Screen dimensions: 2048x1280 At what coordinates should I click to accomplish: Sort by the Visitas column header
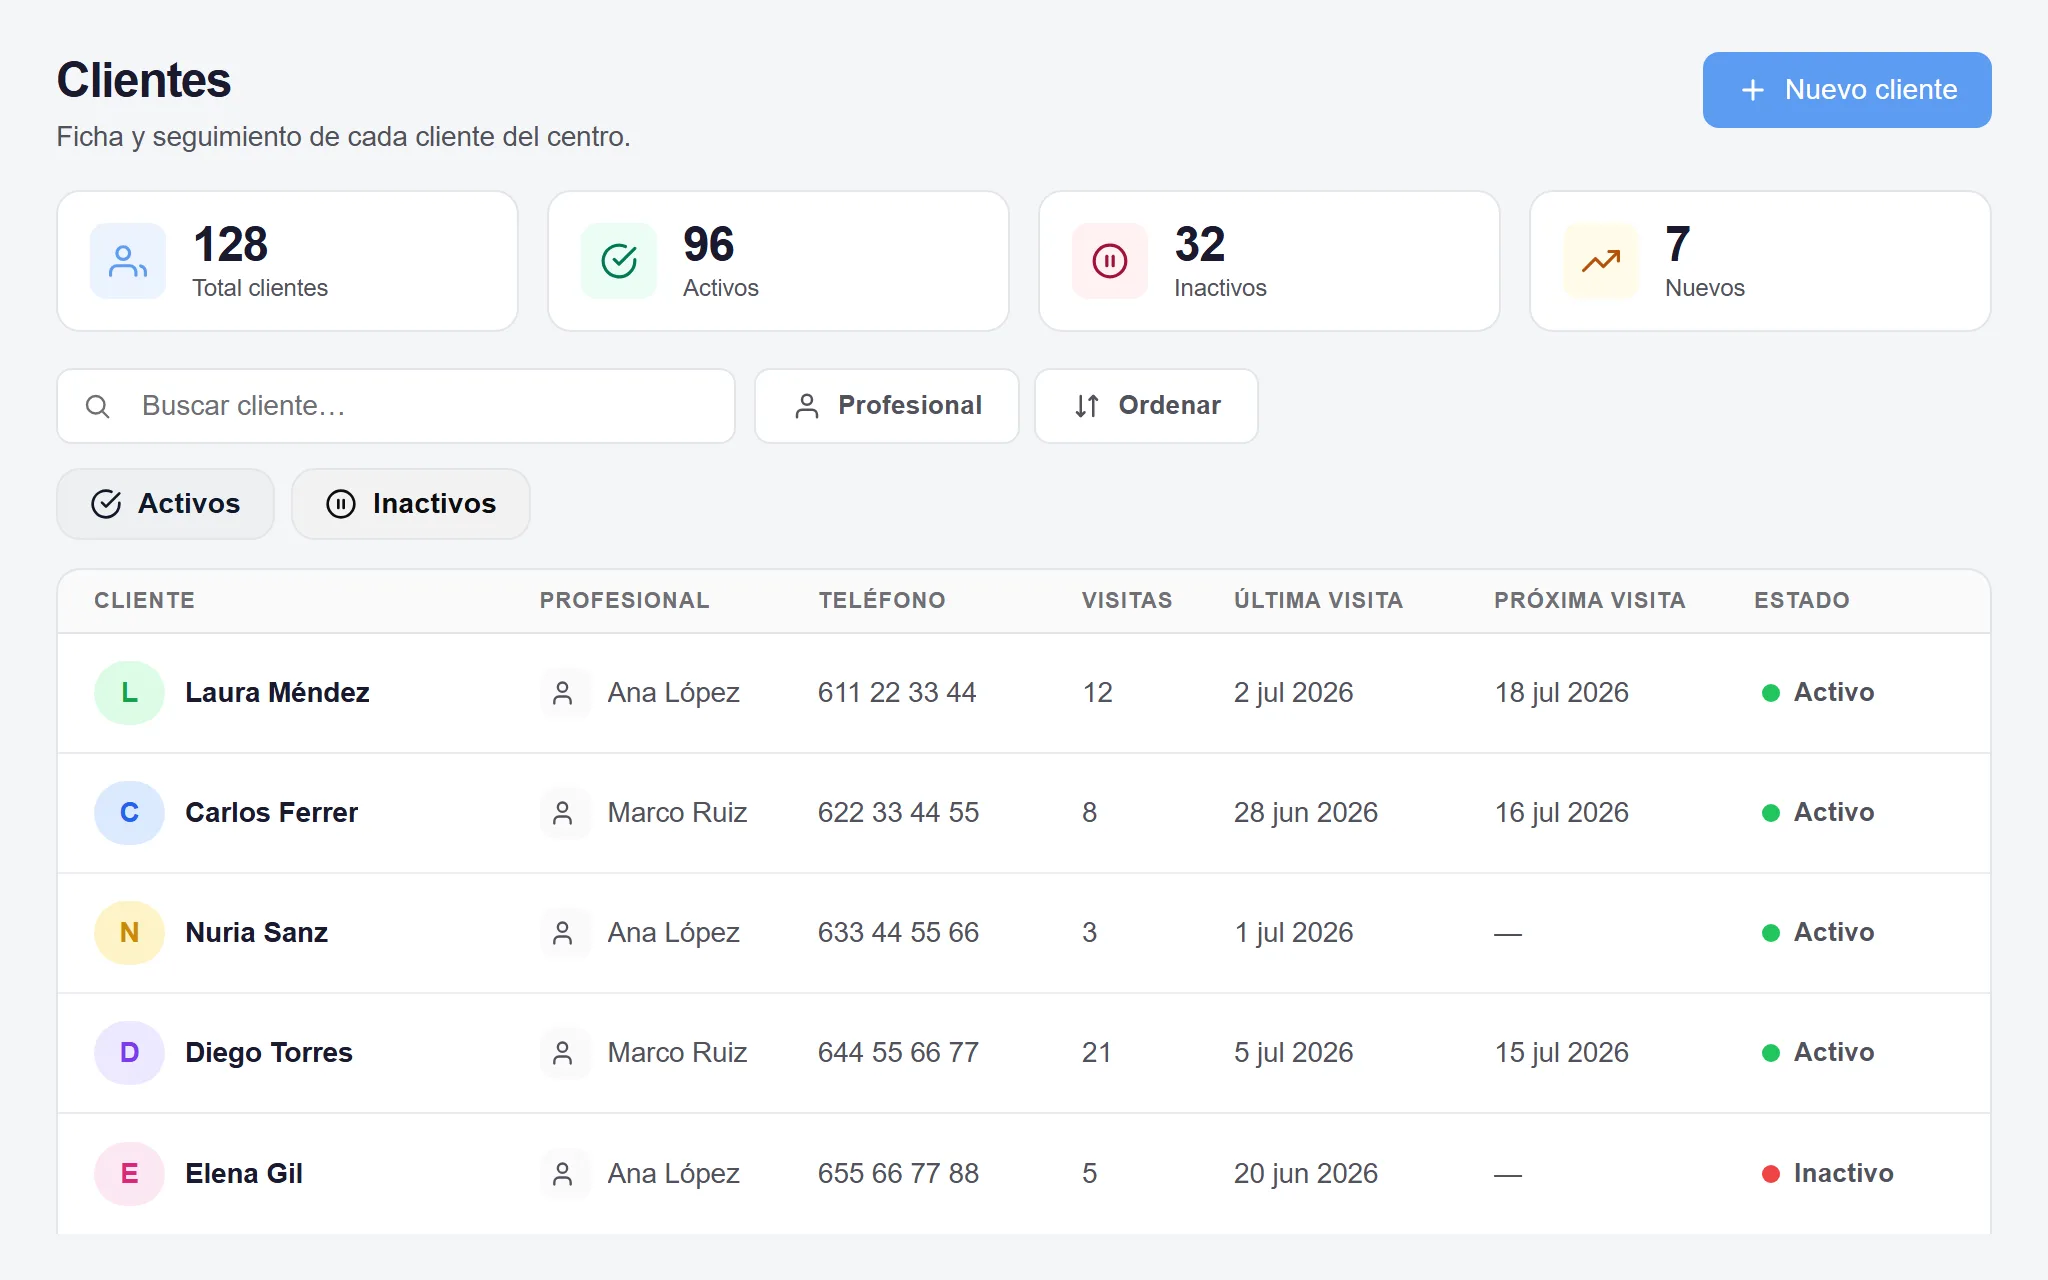coord(1127,600)
